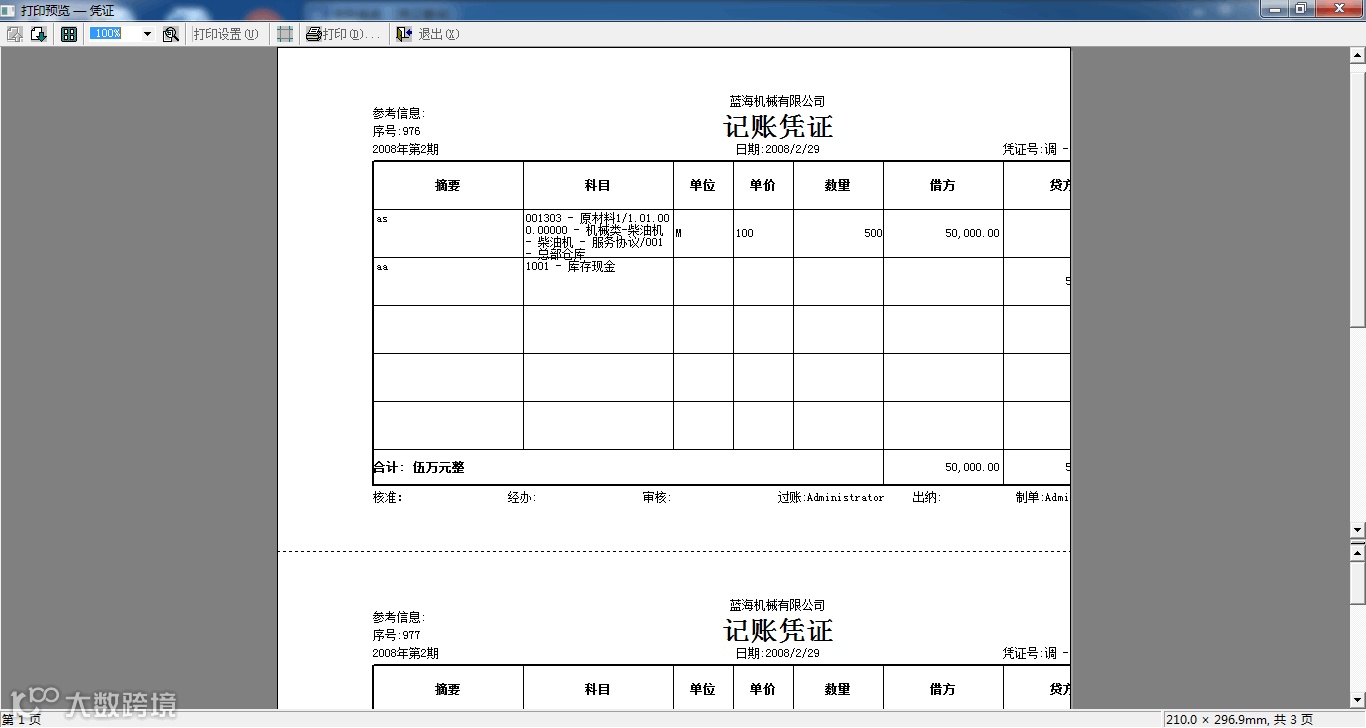Click the 001303 - 原材料 account cell
The width and height of the screenshot is (1366, 728).
[x=598, y=233]
